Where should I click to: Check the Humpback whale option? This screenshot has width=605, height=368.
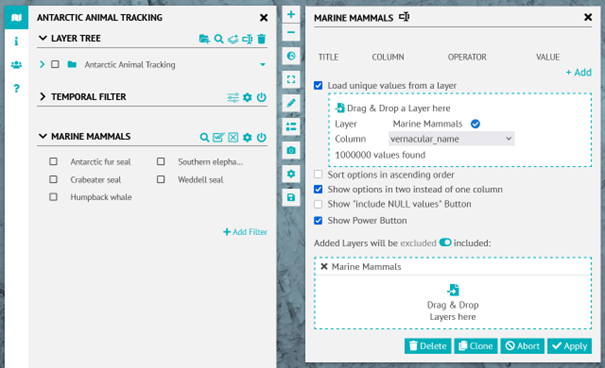(x=53, y=197)
